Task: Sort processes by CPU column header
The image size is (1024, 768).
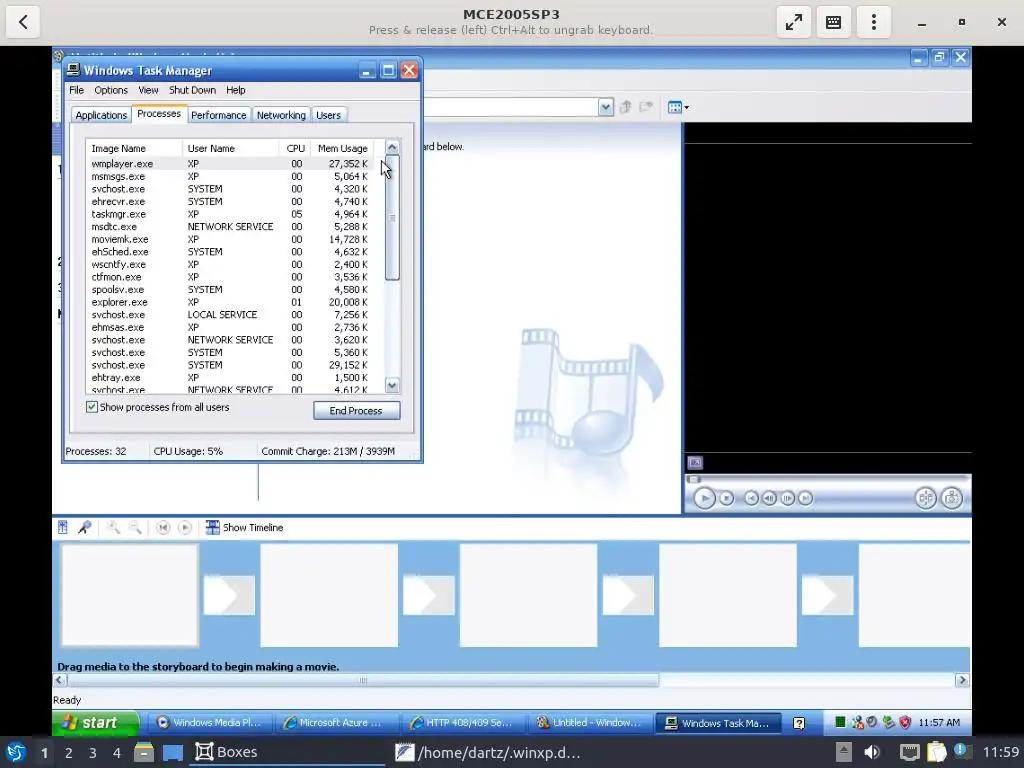Action: 295,148
